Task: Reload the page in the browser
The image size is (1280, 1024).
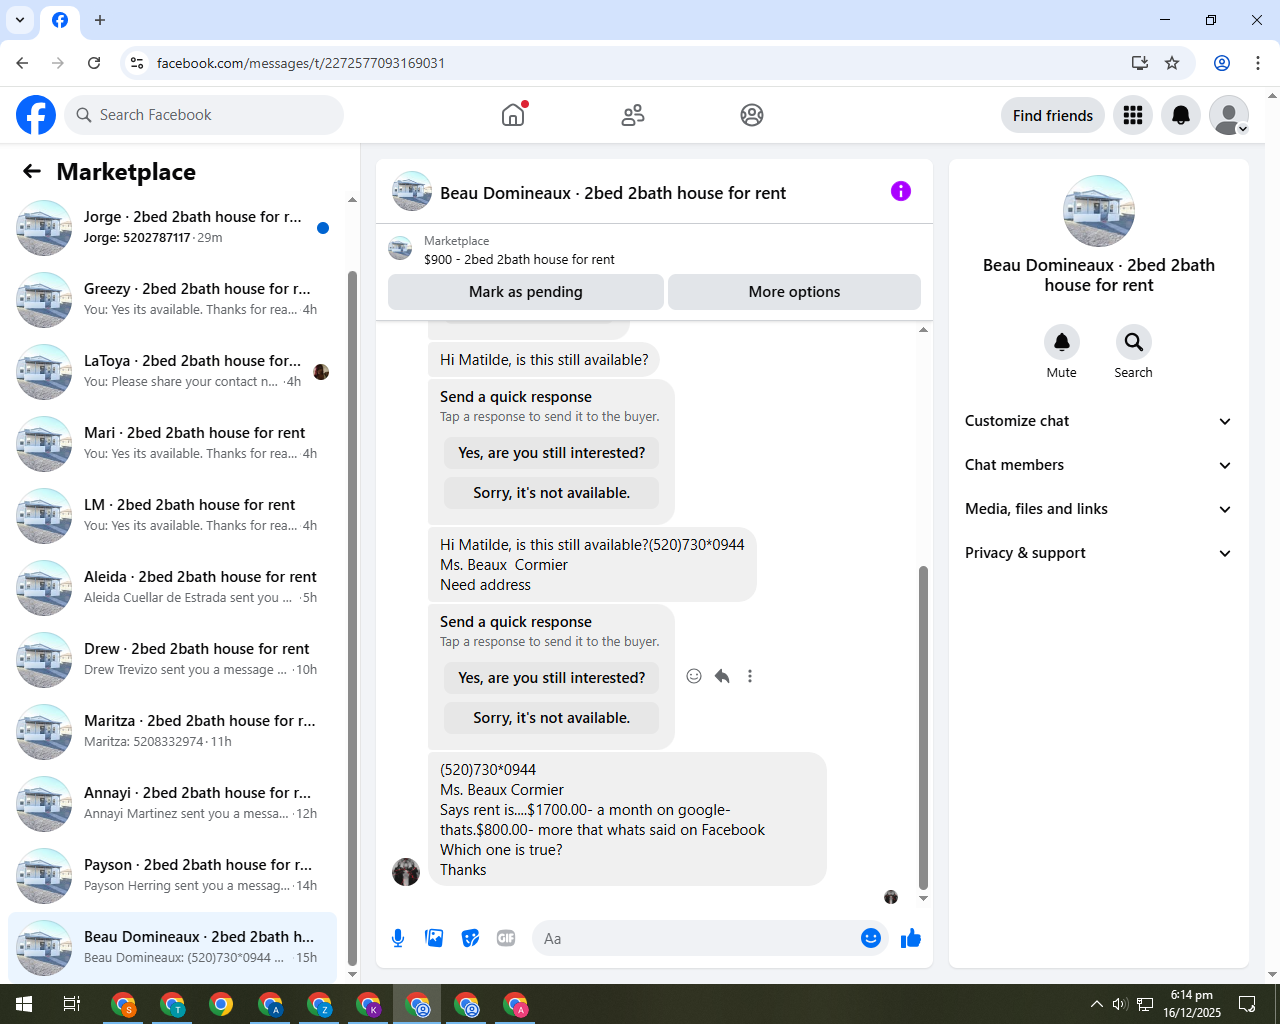Action: point(94,63)
